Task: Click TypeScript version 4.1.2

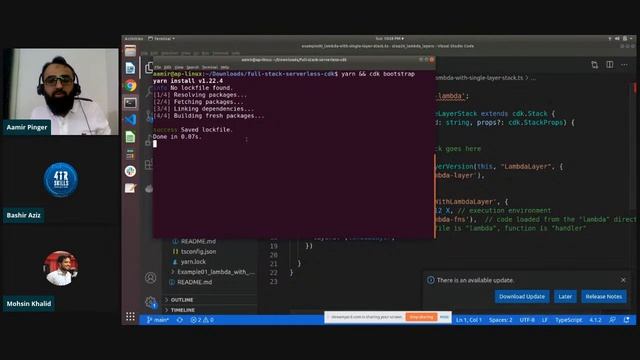Action: 596,320
